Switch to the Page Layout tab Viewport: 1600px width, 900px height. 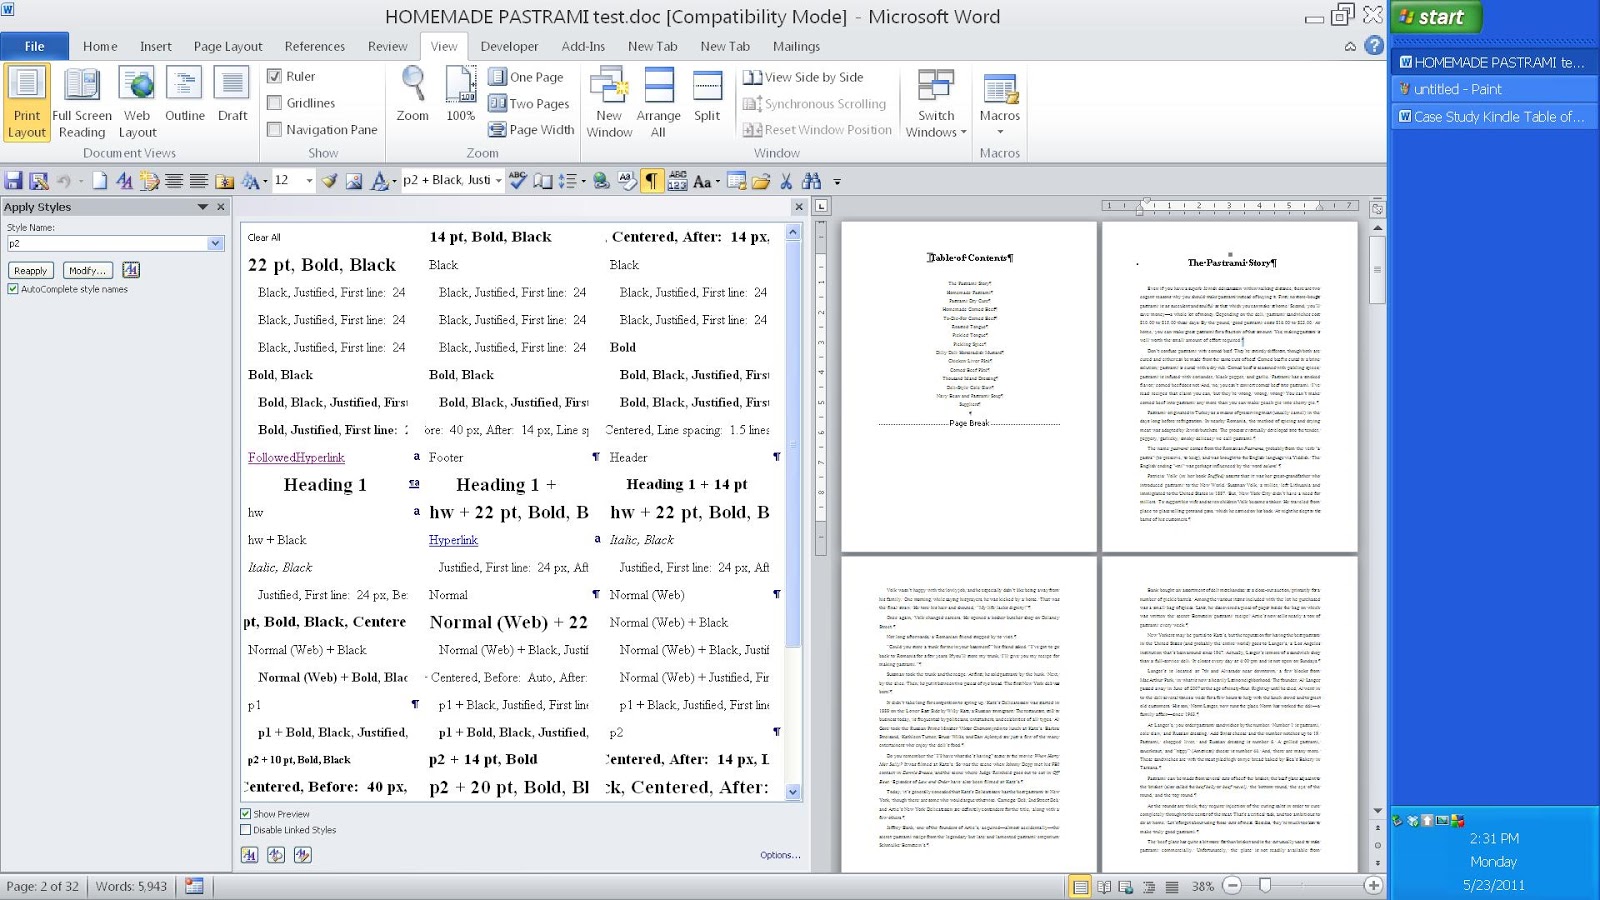tap(228, 46)
